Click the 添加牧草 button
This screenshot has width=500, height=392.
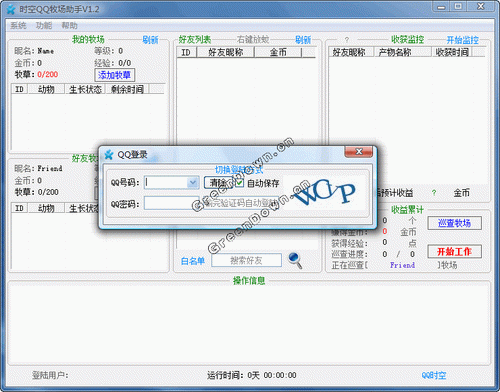point(115,75)
